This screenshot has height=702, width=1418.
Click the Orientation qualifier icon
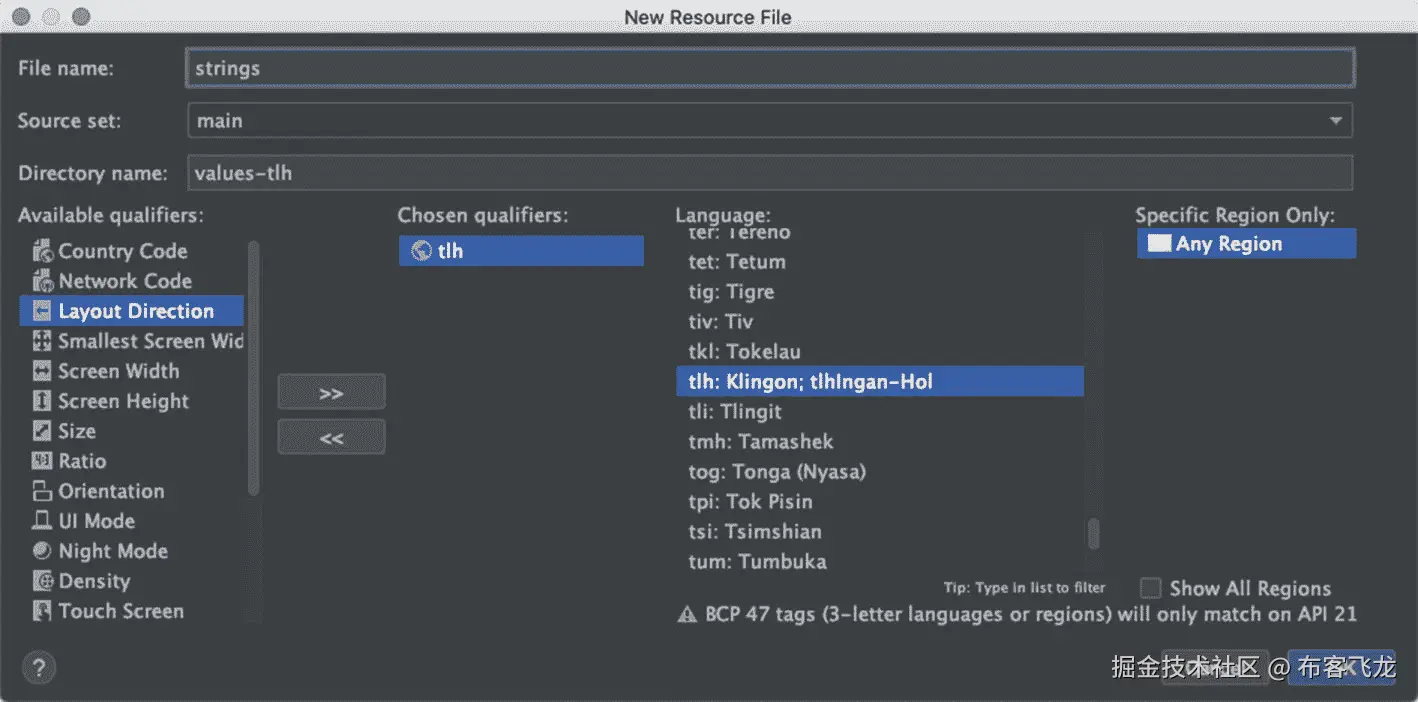pos(42,491)
